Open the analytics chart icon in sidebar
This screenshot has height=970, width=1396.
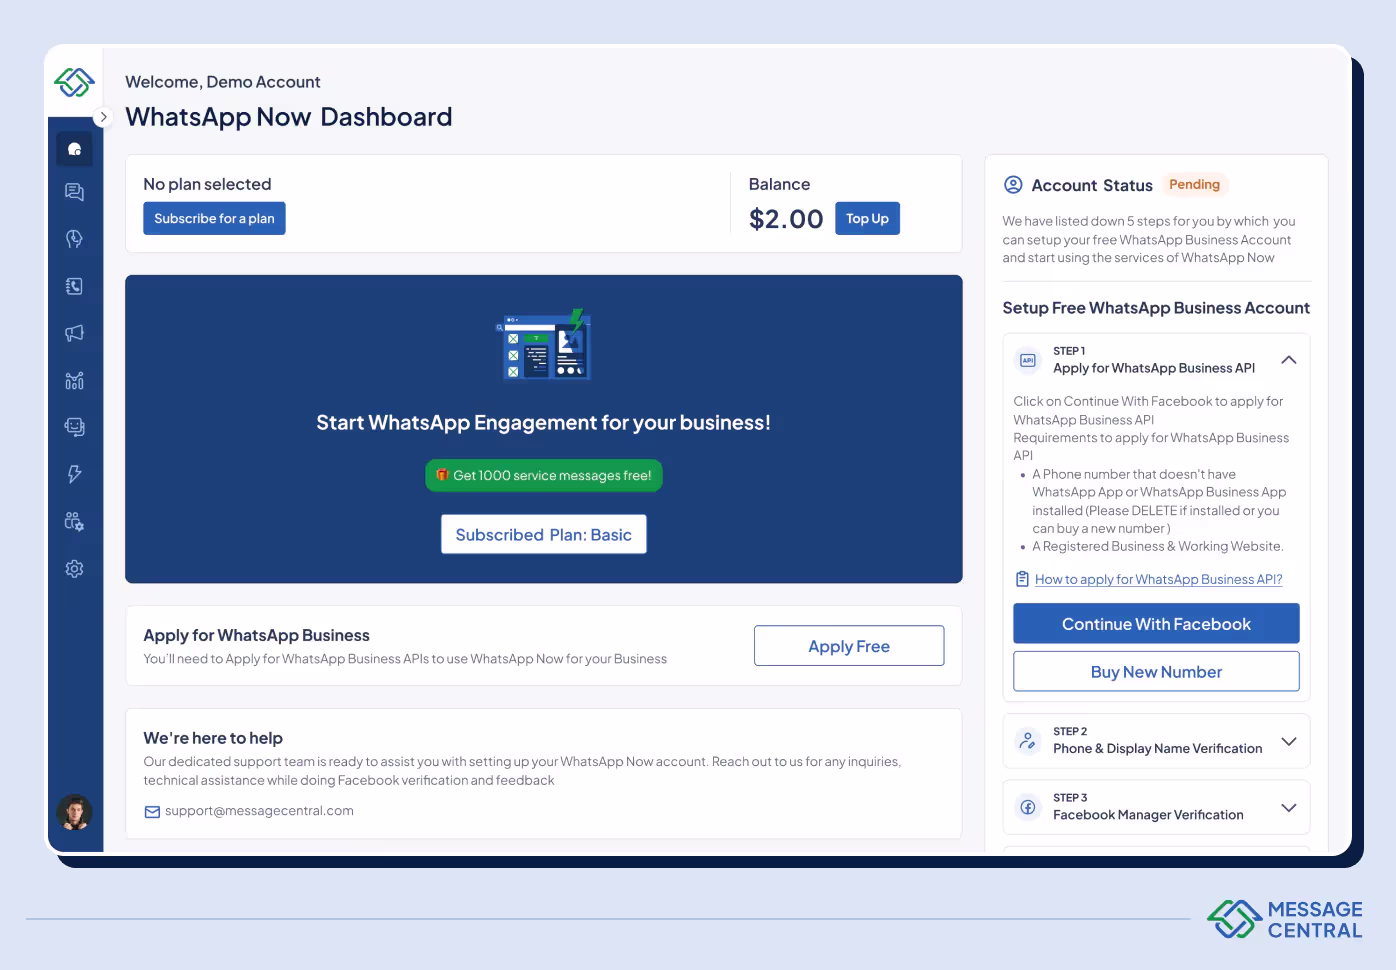pos(74,380)
